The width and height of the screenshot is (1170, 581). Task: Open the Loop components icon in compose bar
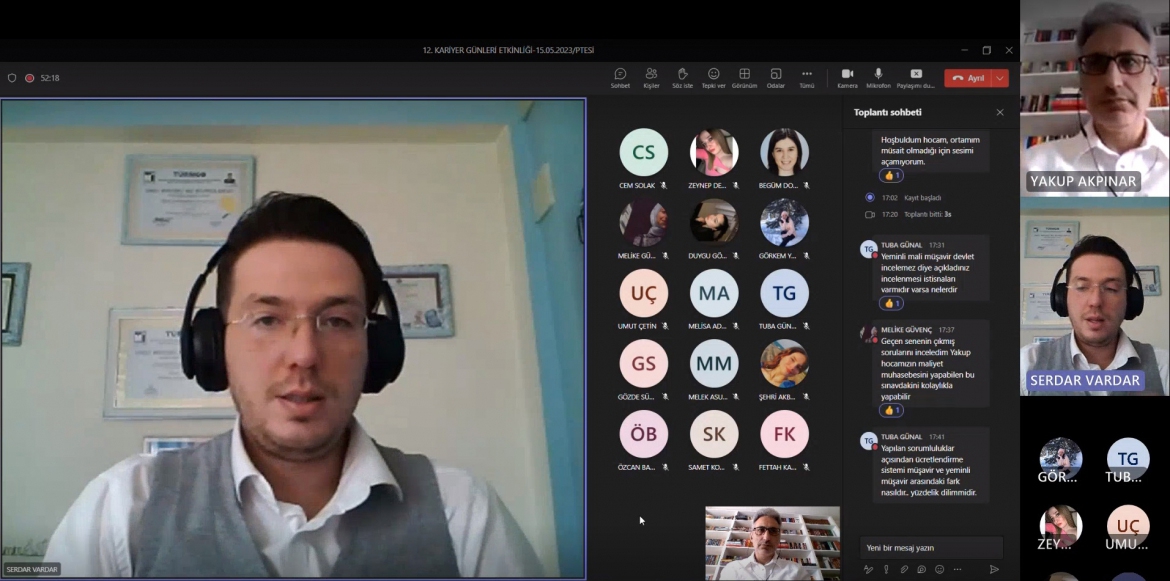(x=922, y=569)
